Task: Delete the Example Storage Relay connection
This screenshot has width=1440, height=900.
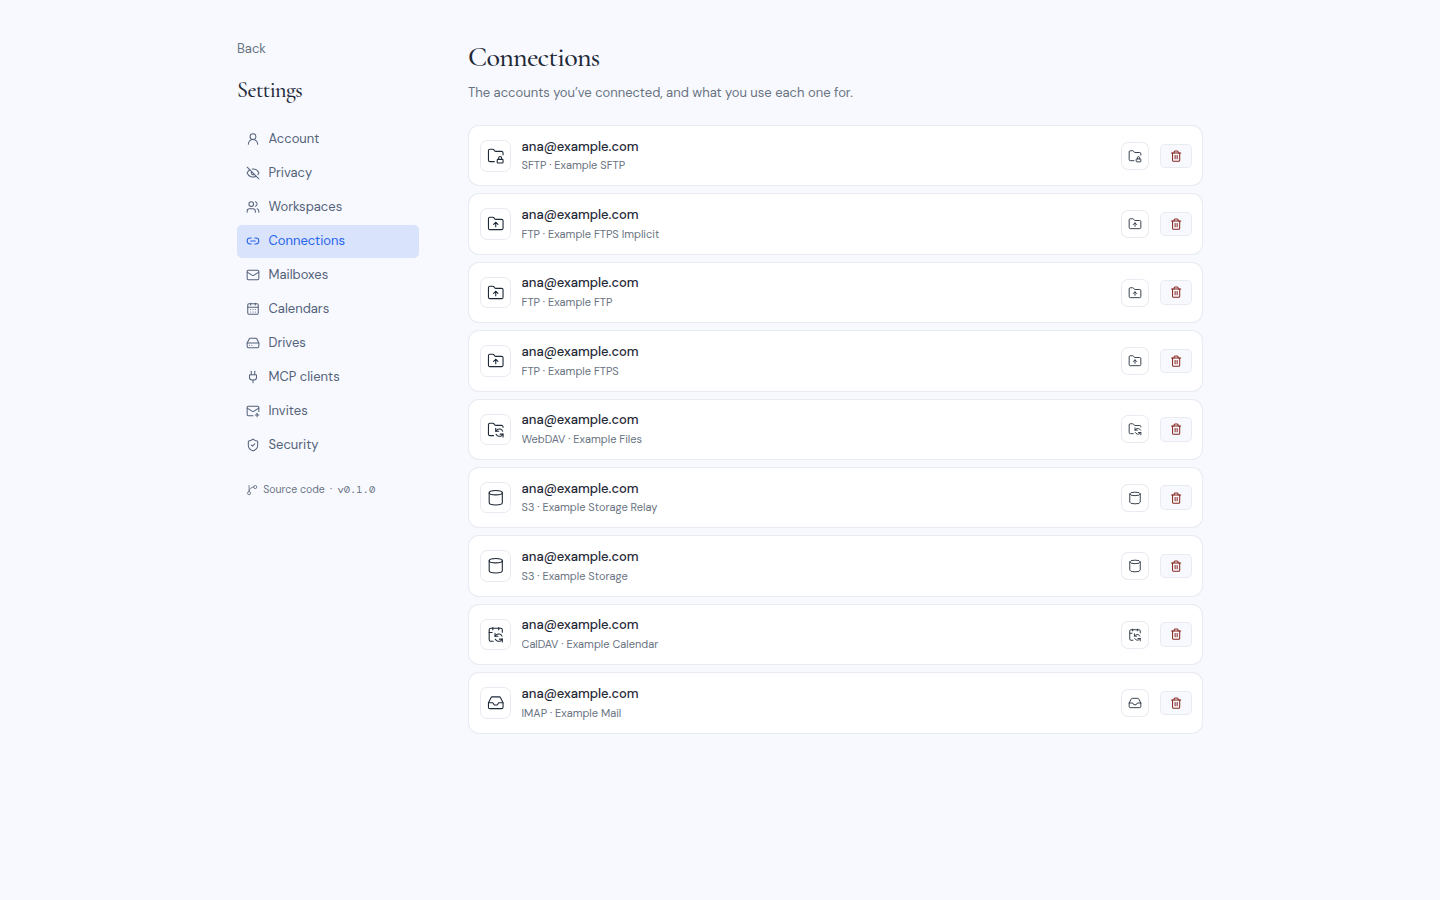Action: point(1176,498)
